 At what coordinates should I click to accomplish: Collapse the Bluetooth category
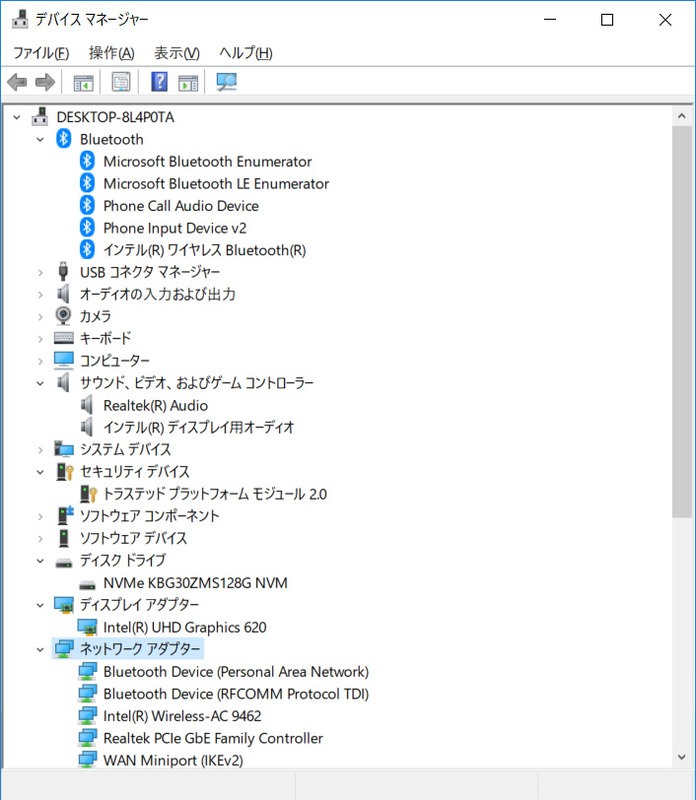click(40, 139)
